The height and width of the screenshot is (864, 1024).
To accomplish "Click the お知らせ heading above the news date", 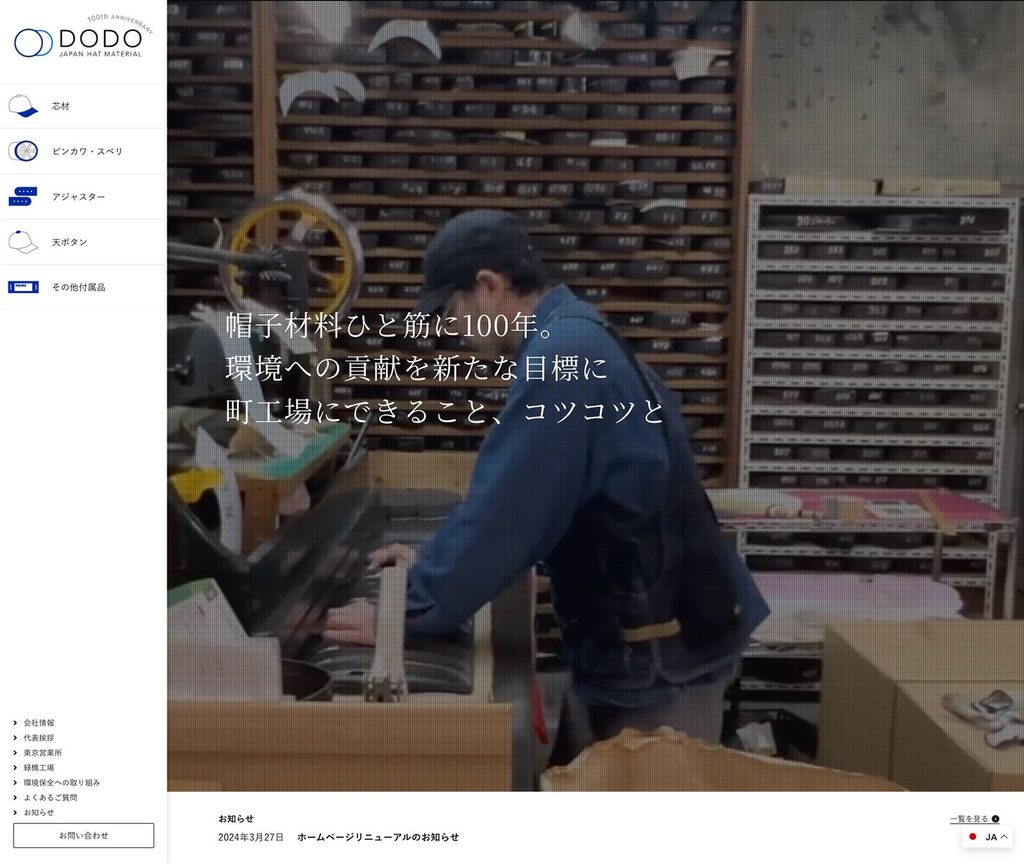I will [236, 818].
